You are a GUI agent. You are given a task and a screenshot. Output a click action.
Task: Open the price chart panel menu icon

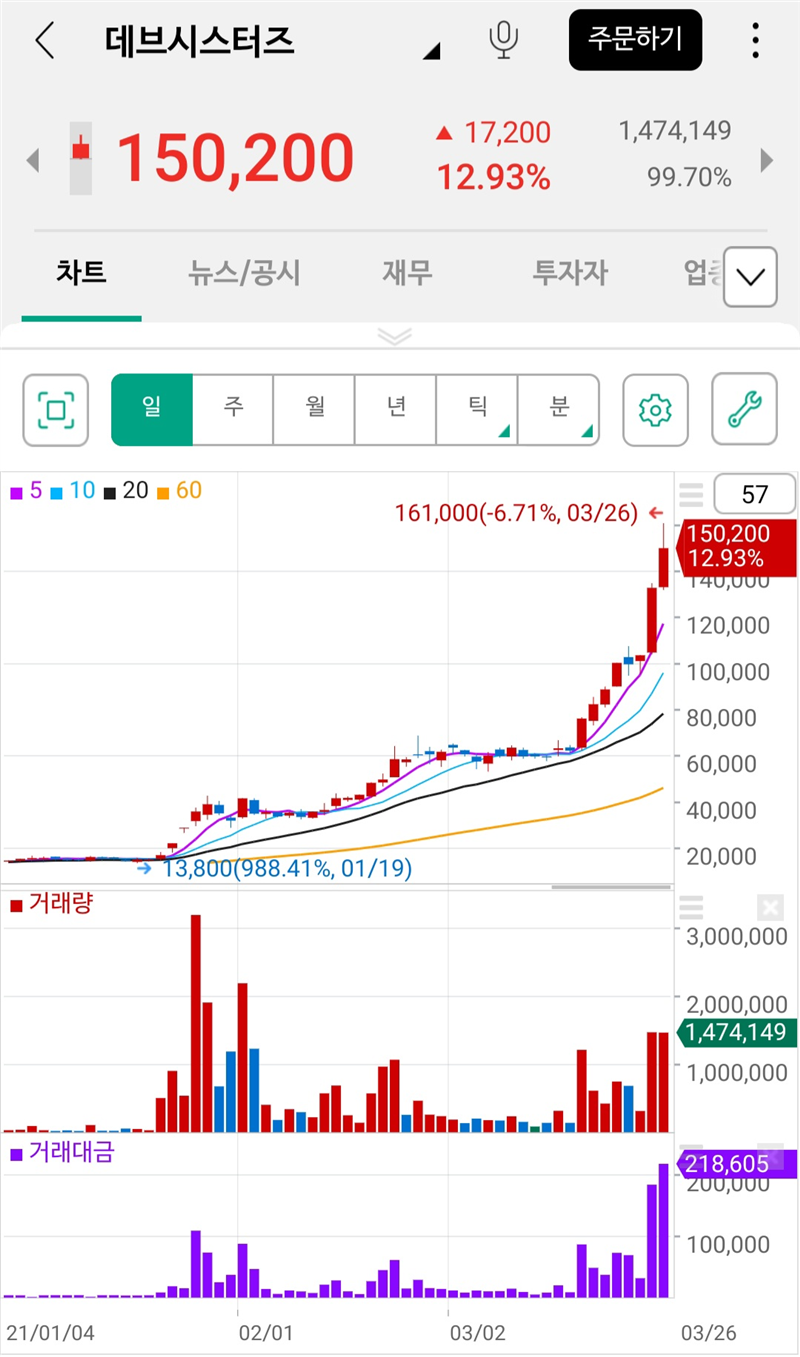(691, 495)
